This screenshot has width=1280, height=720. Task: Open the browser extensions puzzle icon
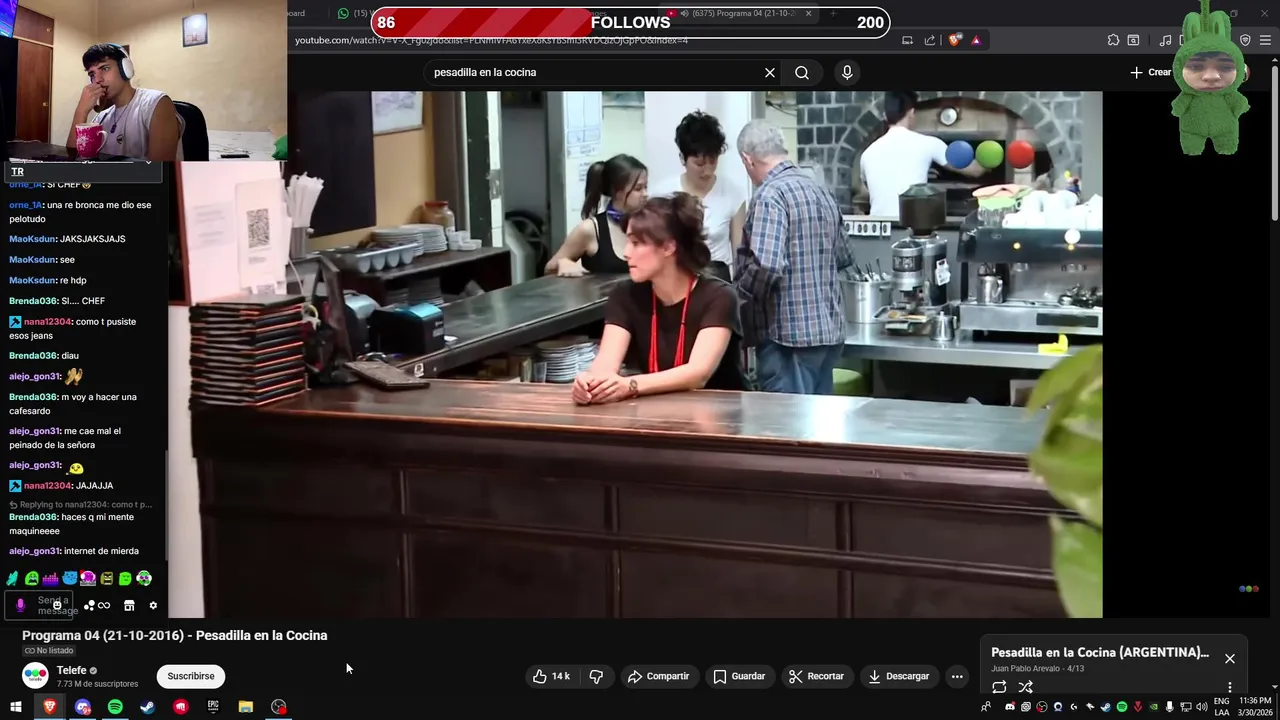click(1113, 40)
